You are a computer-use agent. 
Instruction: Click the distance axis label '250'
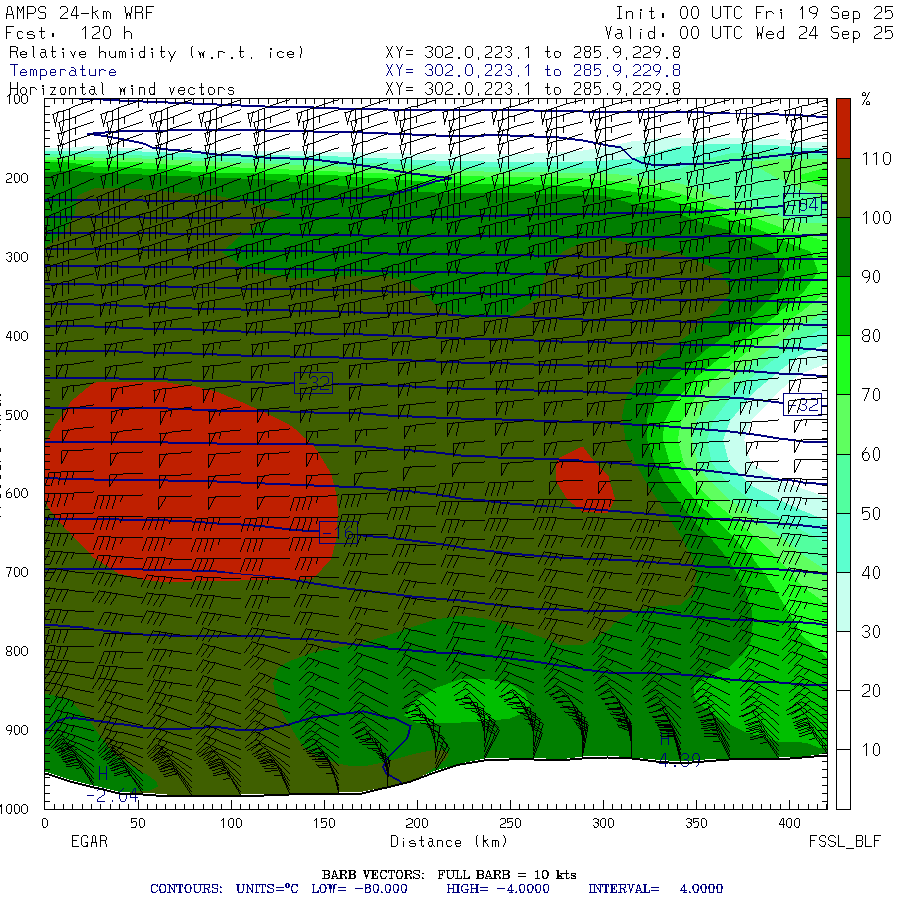510,823
